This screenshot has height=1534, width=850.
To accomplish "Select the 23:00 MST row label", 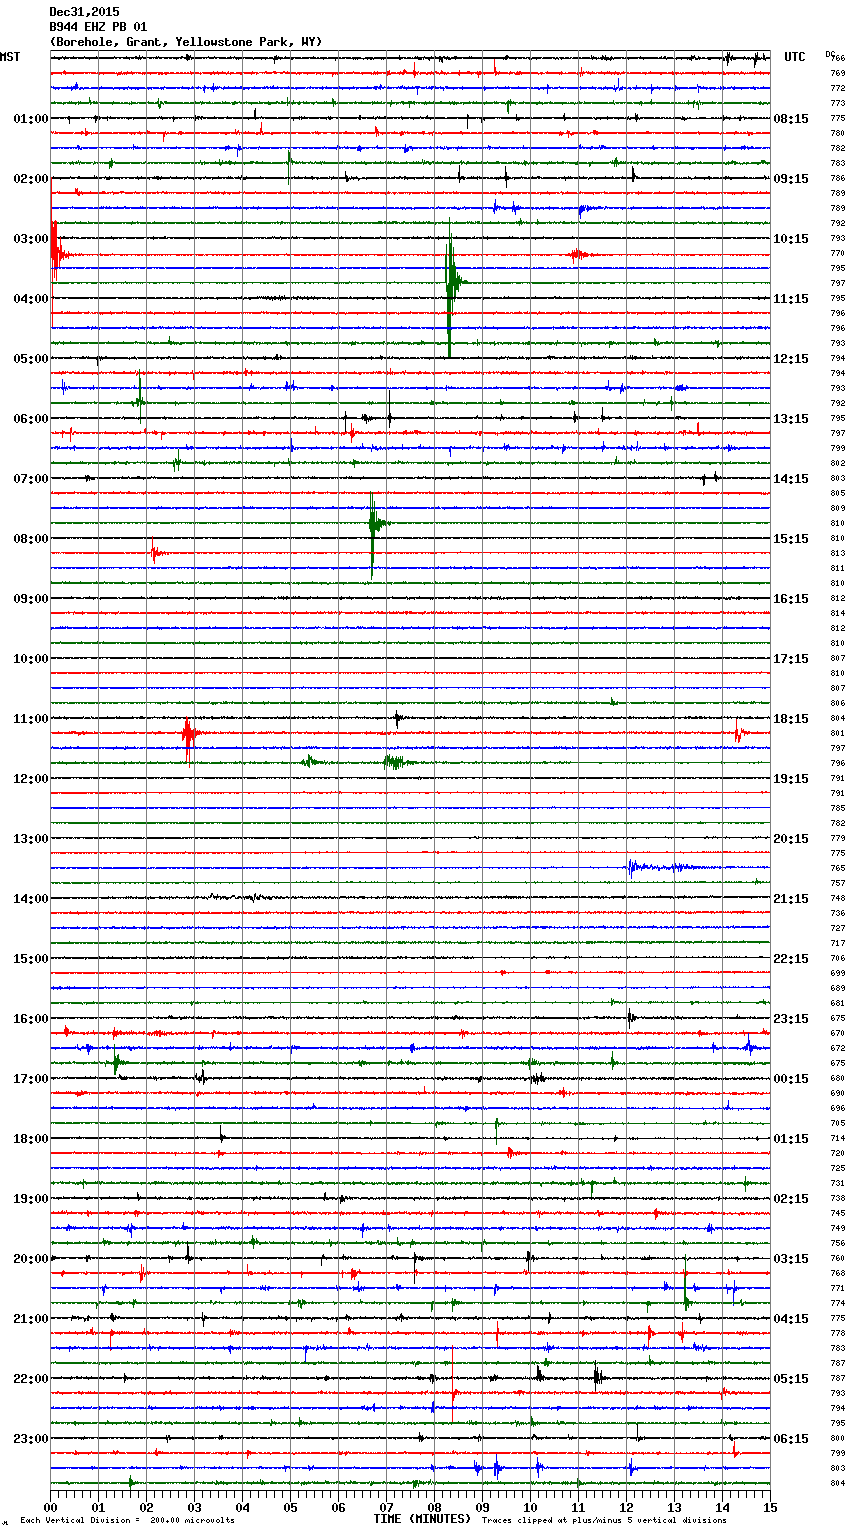I will [31, 1439].
